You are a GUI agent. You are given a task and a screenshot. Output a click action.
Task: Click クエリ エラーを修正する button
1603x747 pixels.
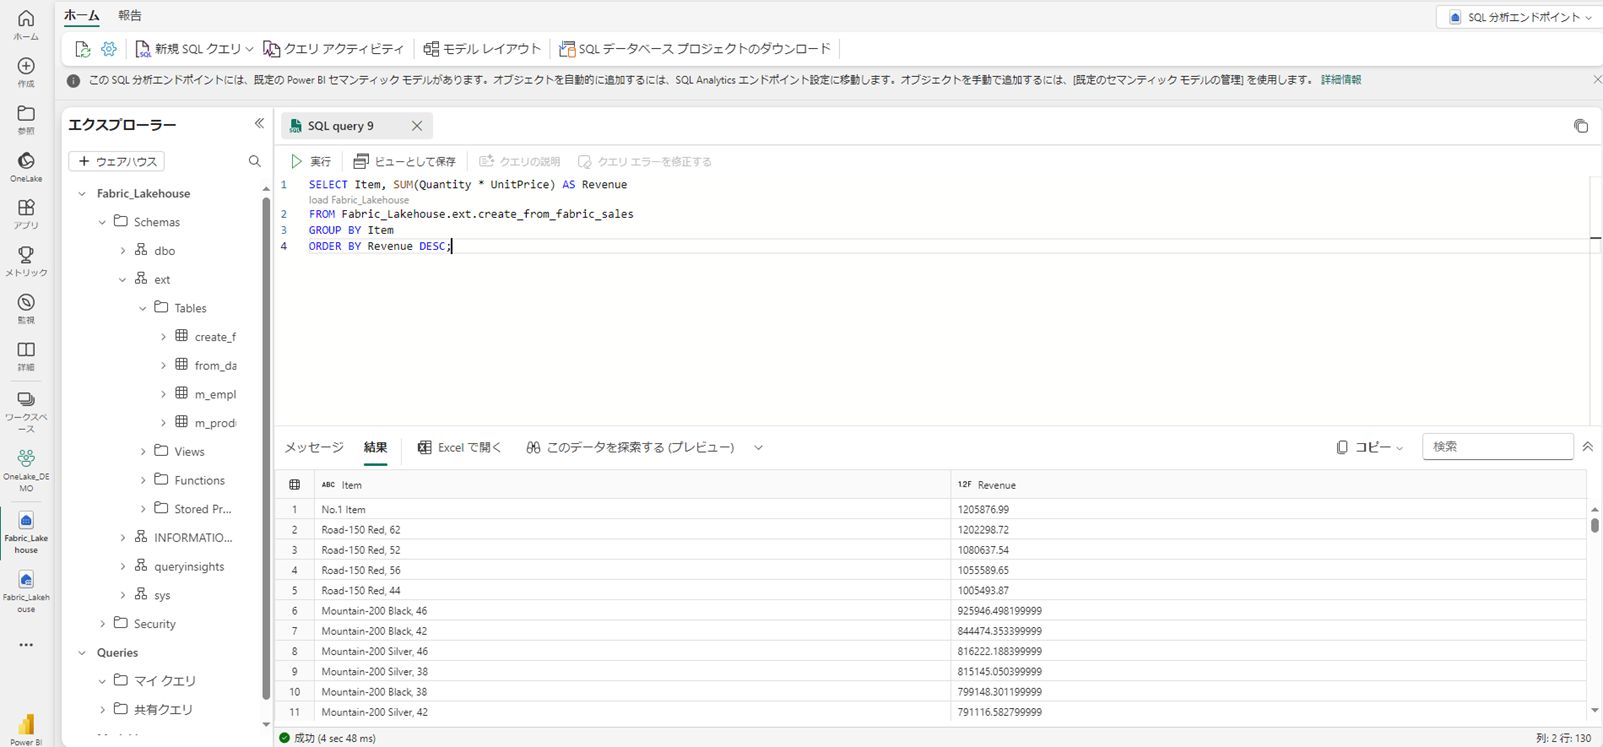click(645, 161)
